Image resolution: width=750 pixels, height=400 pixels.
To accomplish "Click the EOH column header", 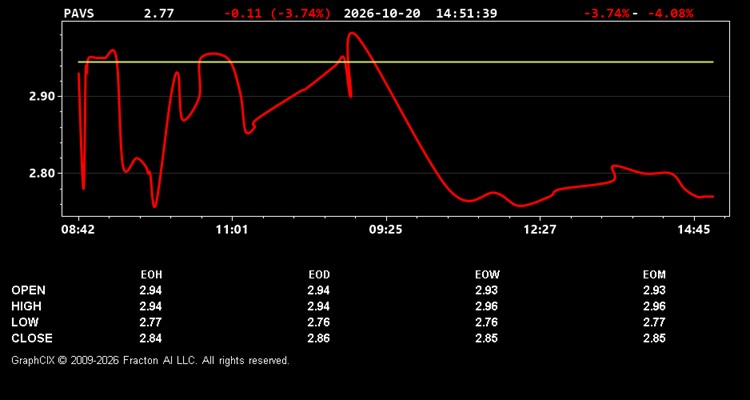I will pos(151,275).
